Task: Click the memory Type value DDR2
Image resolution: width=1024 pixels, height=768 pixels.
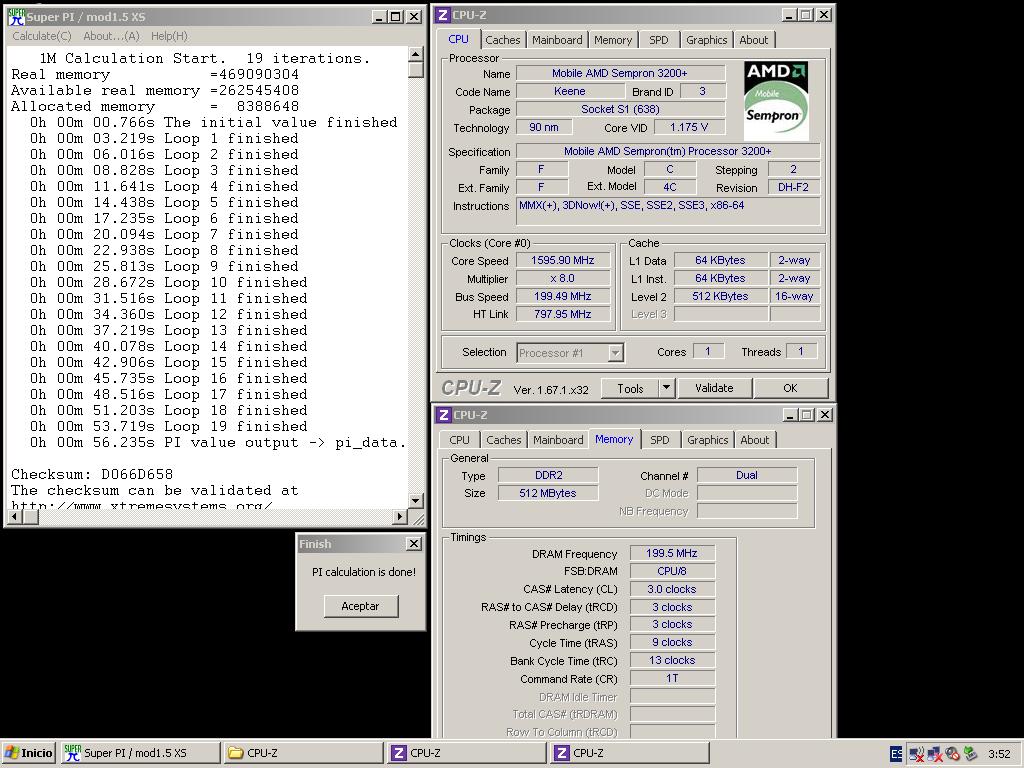Action: point(548,475)
